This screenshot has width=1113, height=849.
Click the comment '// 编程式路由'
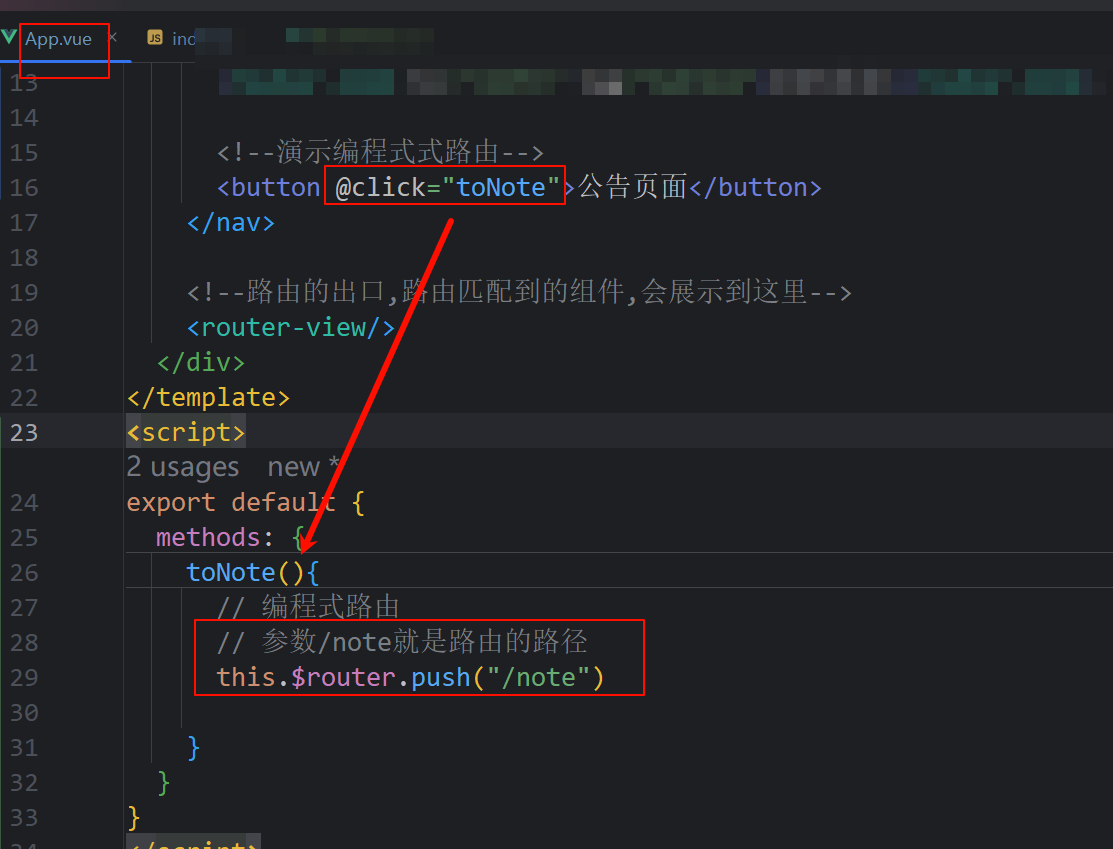tap(308, 607)
